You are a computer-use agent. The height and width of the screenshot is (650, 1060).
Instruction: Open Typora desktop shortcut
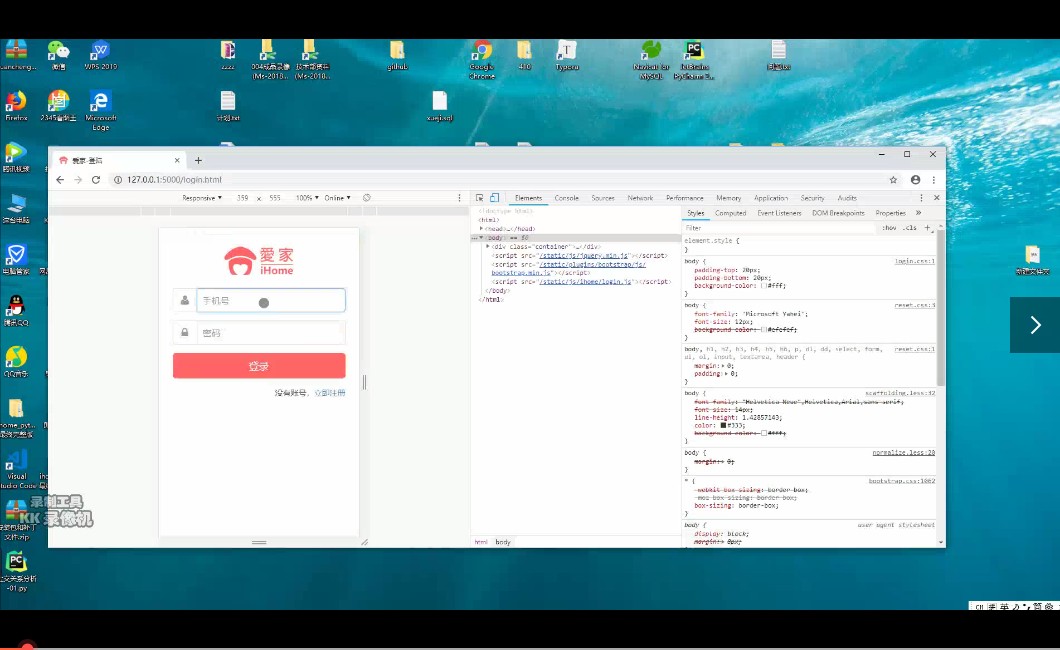click(x=567, y=55)
